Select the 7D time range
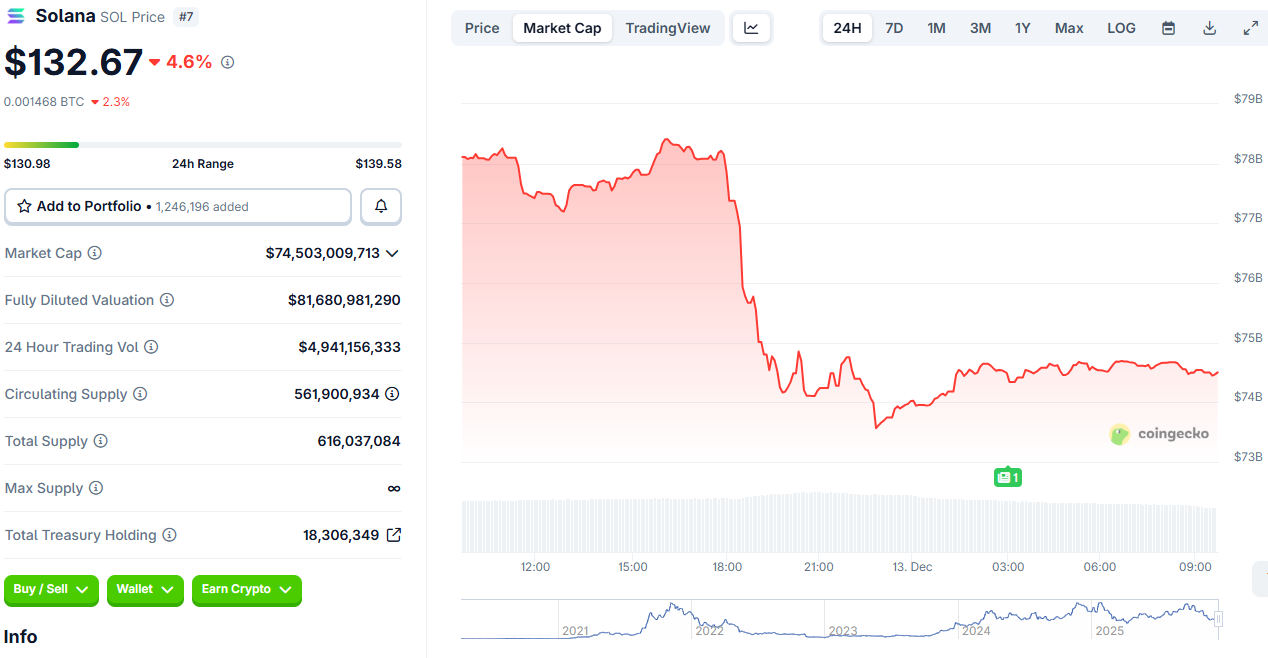This screenshot has height=658, width=1268. click(894, 28)
